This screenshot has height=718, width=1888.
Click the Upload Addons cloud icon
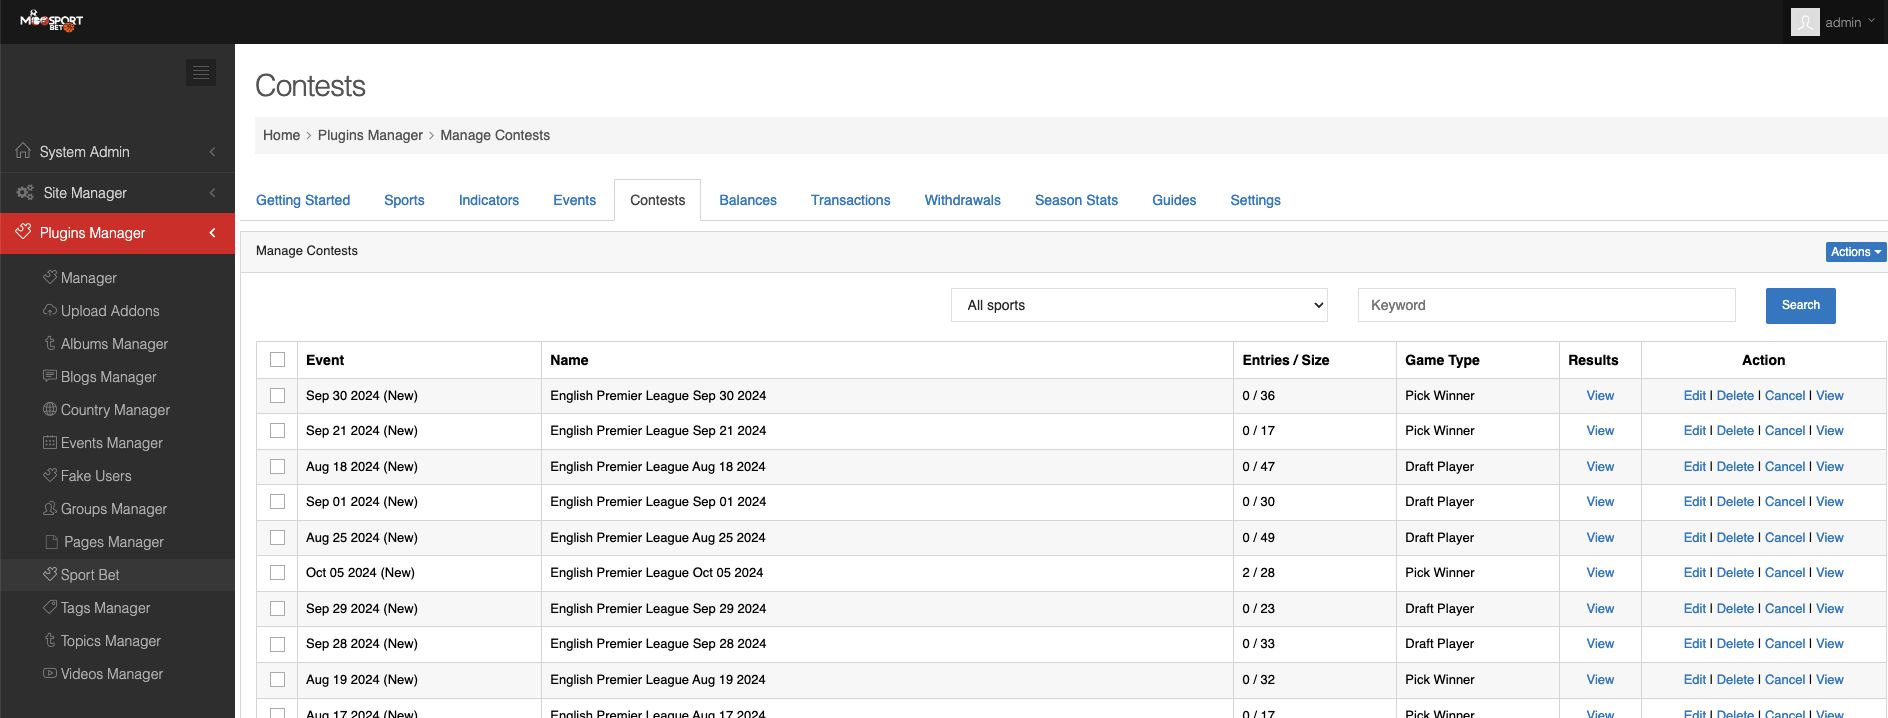(50, 310)
